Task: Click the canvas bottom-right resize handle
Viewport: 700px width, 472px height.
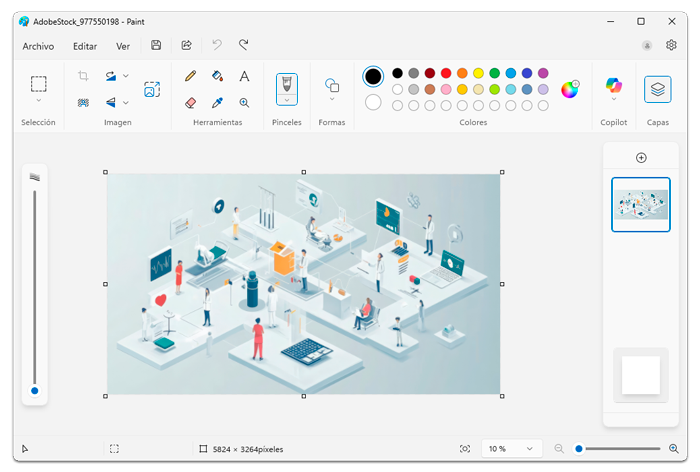Action: (502, 396)
